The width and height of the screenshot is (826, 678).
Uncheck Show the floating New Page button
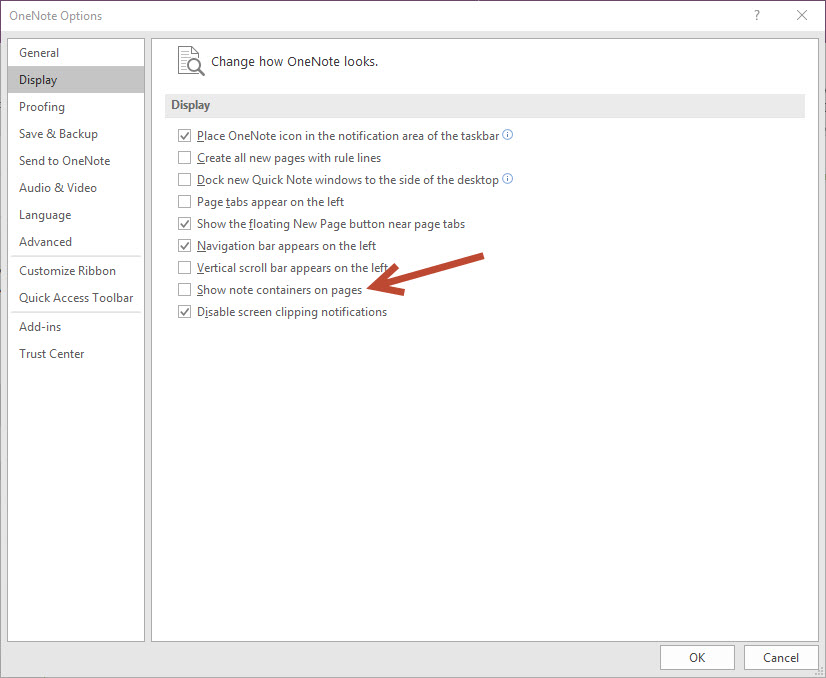[184, 224]
